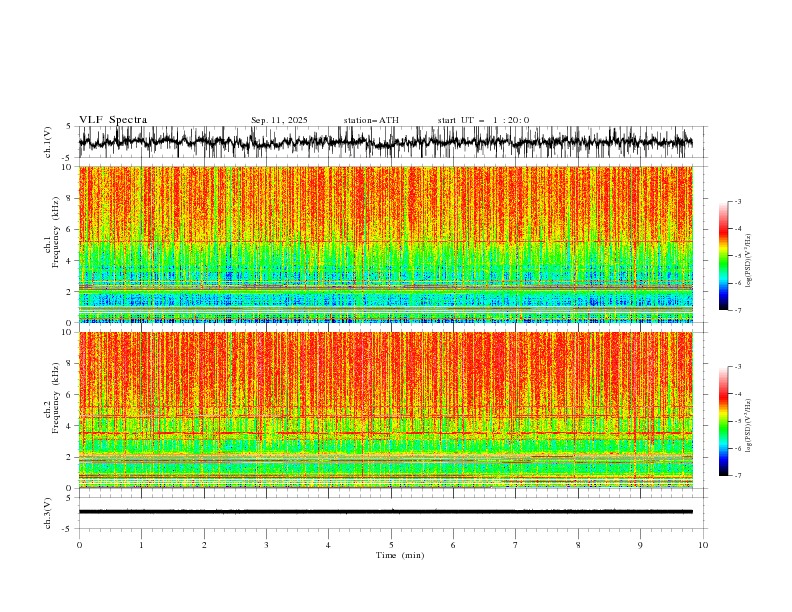Screen dimensions: 792x612
Task: Click inside the ch.2 spectrogram panel
Action: click(x=385, y=410)
